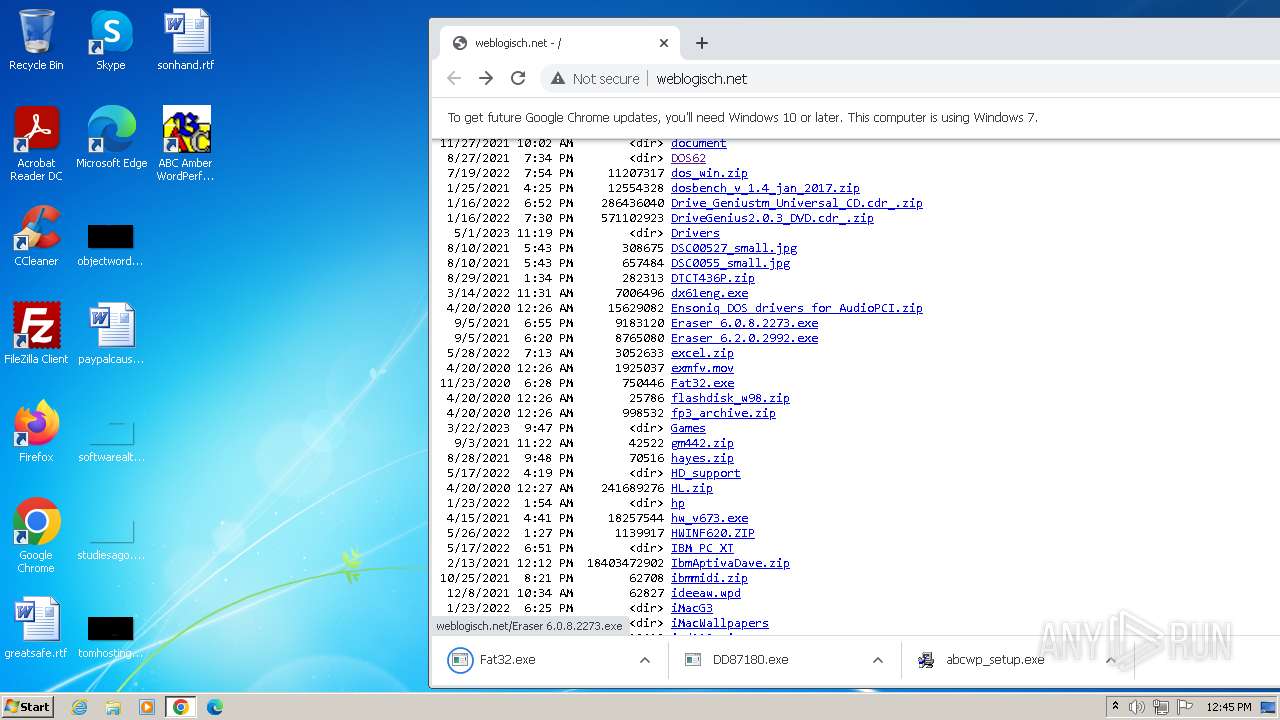Download dx61eng.exe
The image size is (1280, 720).
click(709, 293)
